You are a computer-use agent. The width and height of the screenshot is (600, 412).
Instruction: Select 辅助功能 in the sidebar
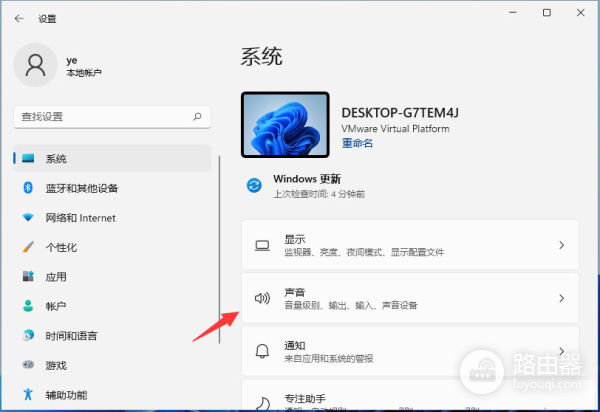pyautogui.click(x=66, y=394)
